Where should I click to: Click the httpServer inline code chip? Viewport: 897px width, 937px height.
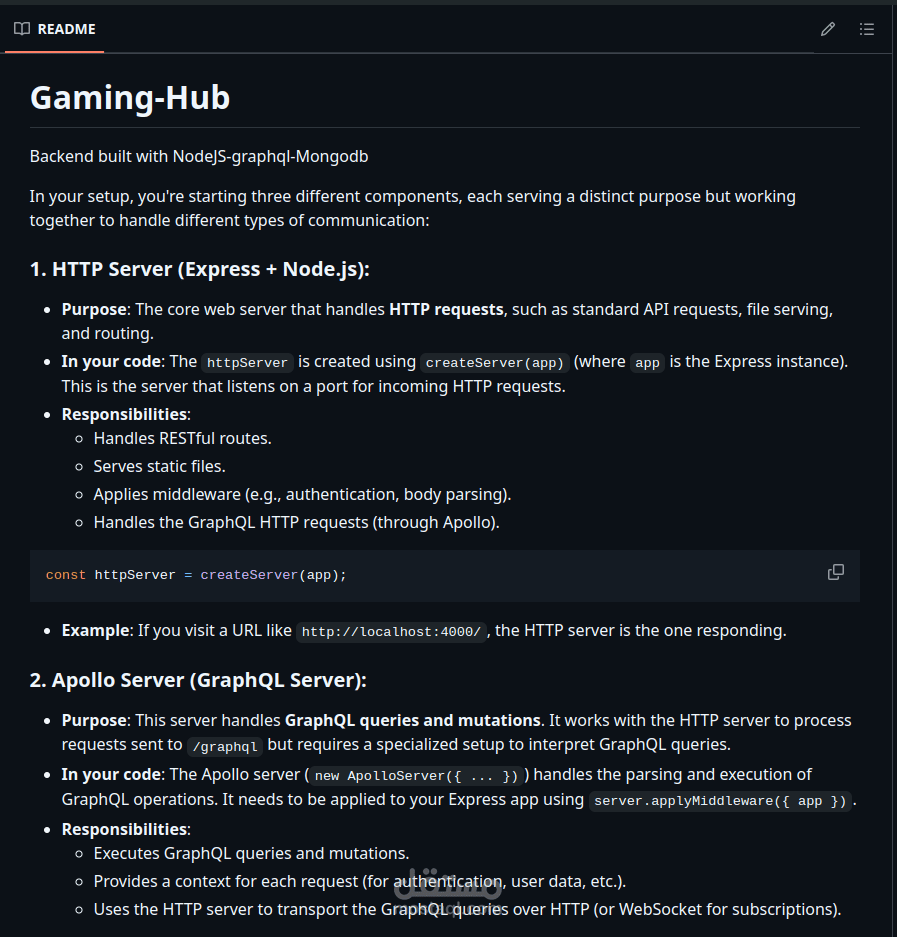pos(247,362)
